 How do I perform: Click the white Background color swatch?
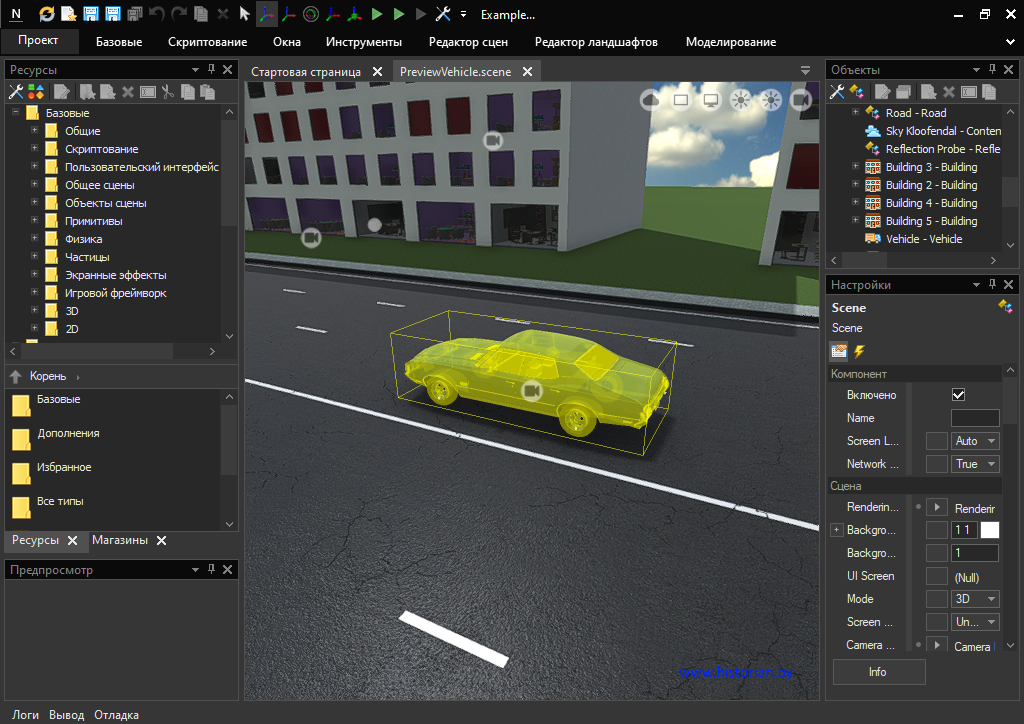coord(989,530)
